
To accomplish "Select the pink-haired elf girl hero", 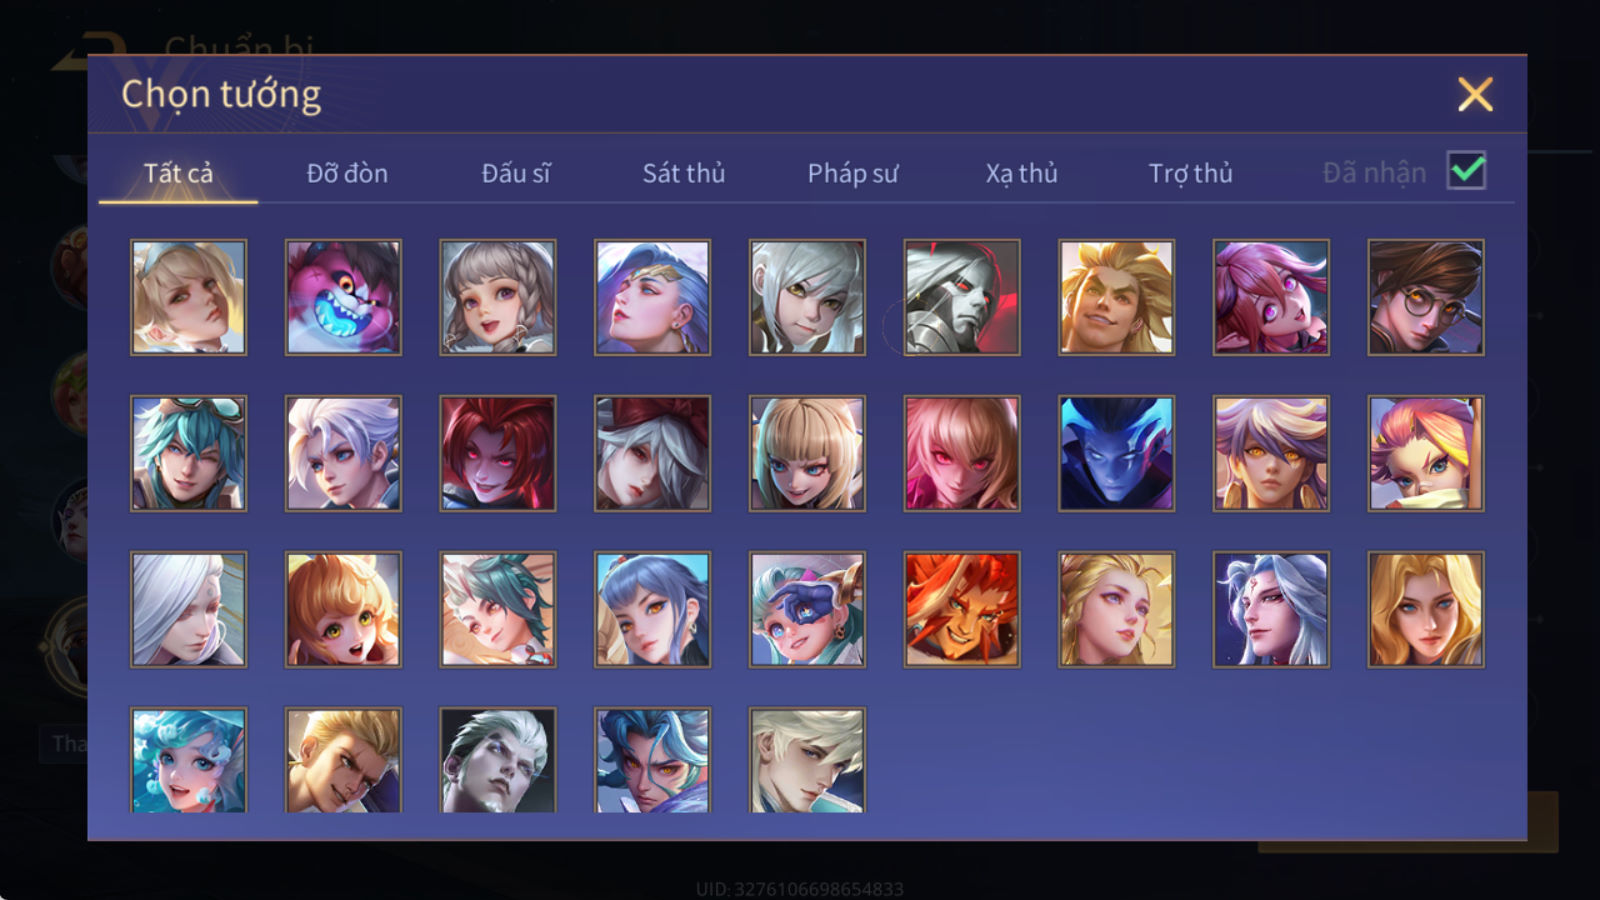I will (x=1270, y=297).
